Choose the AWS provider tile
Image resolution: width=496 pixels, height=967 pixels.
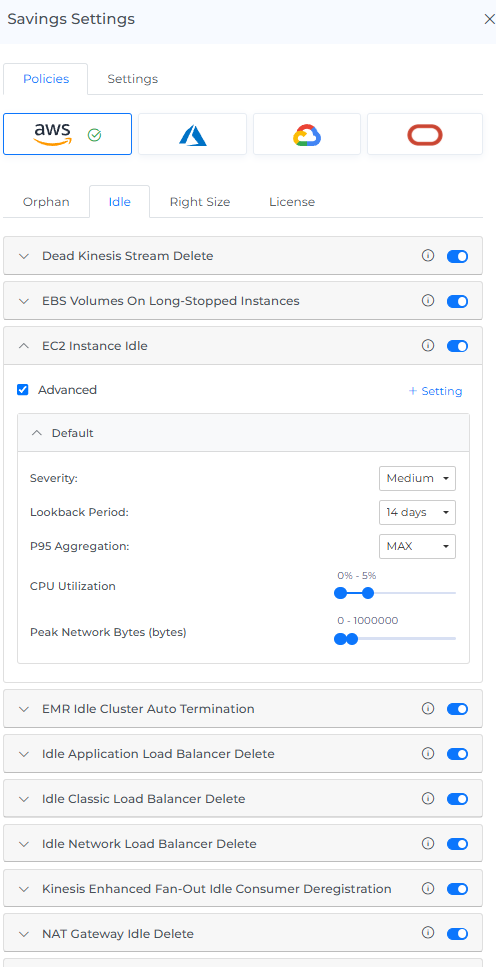point(67,134)
